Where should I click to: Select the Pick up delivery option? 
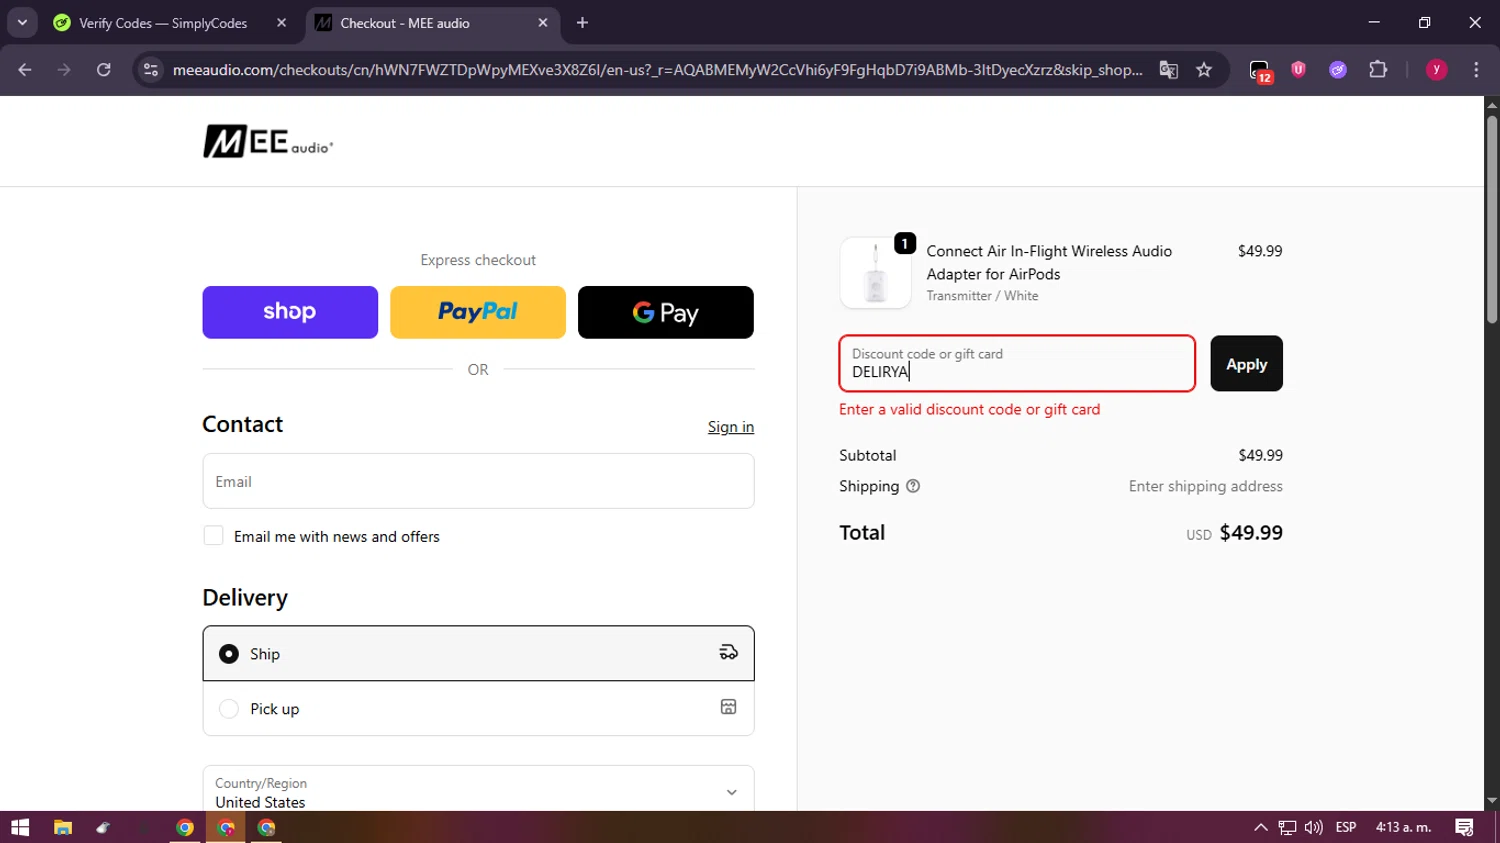pos(478,708)
